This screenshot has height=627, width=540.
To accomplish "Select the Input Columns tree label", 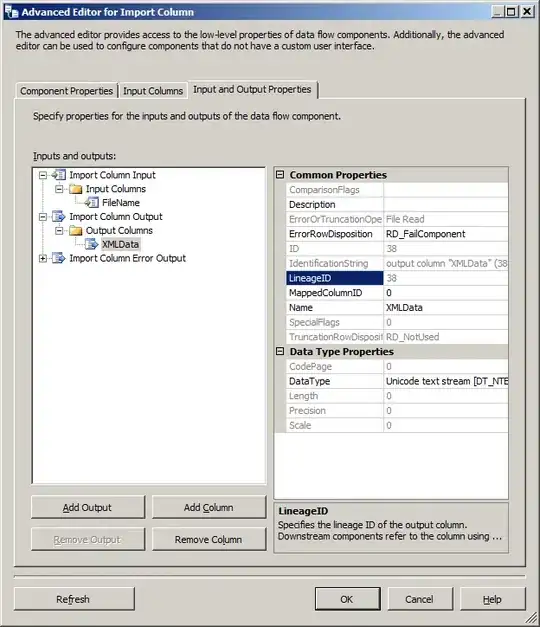I will [x=116, y=189].
